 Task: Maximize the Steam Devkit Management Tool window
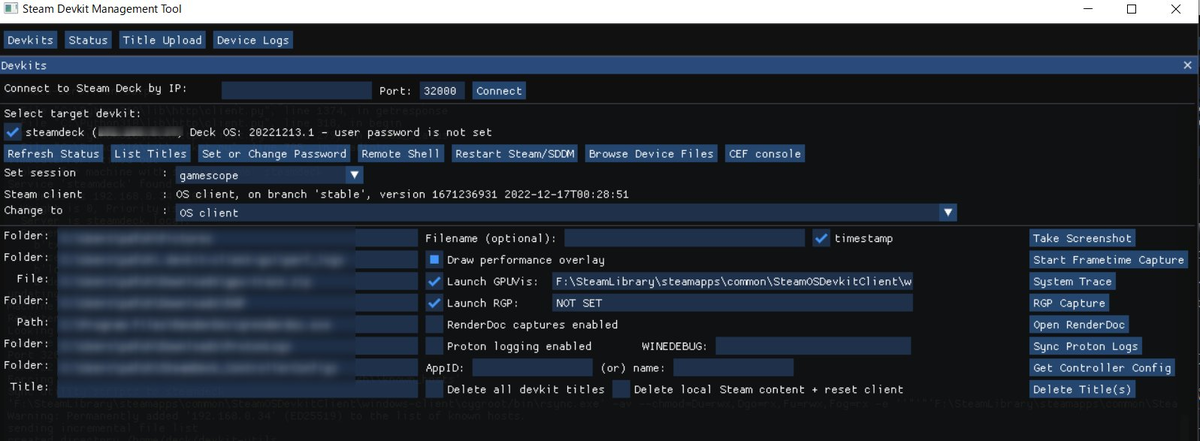pyautogui.click(x=1131, y=9)
